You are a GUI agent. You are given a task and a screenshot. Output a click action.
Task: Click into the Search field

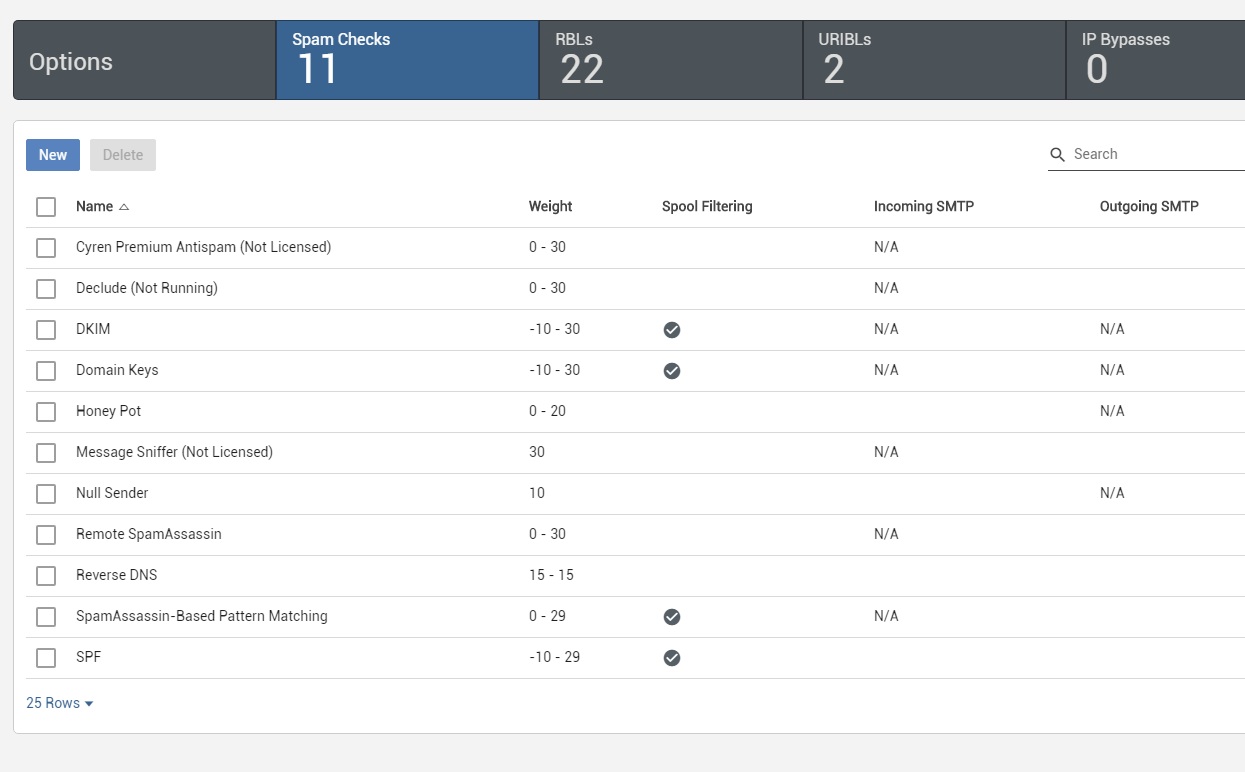(x=1155, y=154)
